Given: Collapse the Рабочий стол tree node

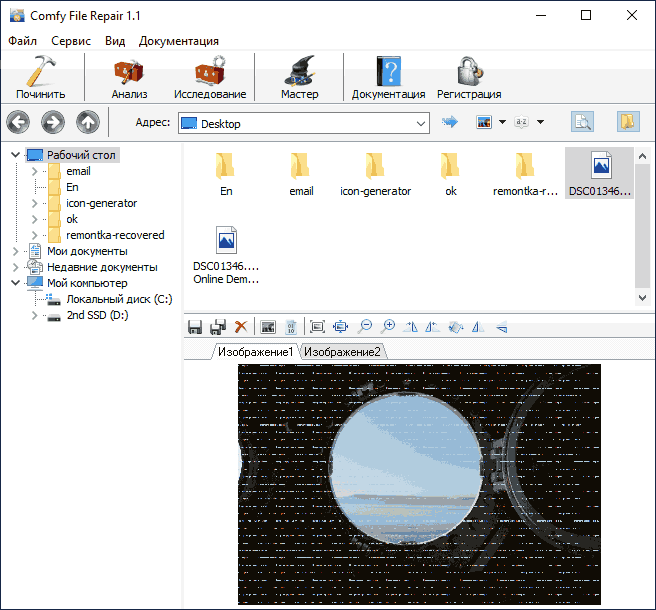Looking at the screenshot, I should [15, 155].
